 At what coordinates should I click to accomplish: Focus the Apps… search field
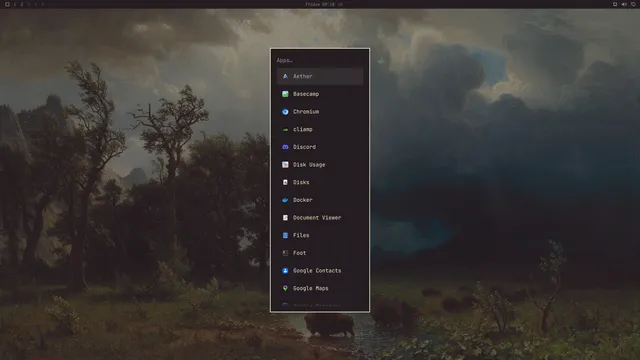tap(320, 60)
